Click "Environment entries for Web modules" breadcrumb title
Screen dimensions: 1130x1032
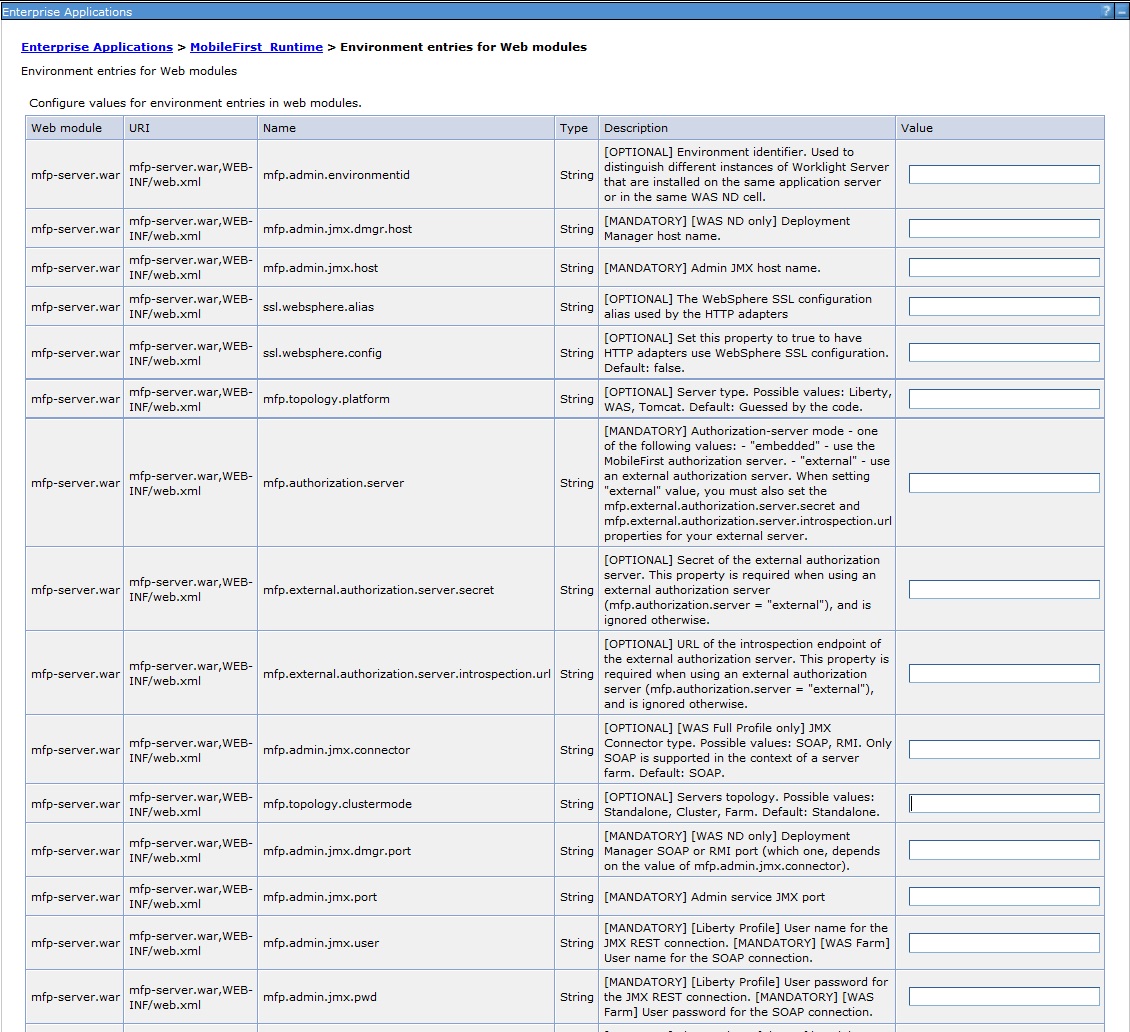463,47
